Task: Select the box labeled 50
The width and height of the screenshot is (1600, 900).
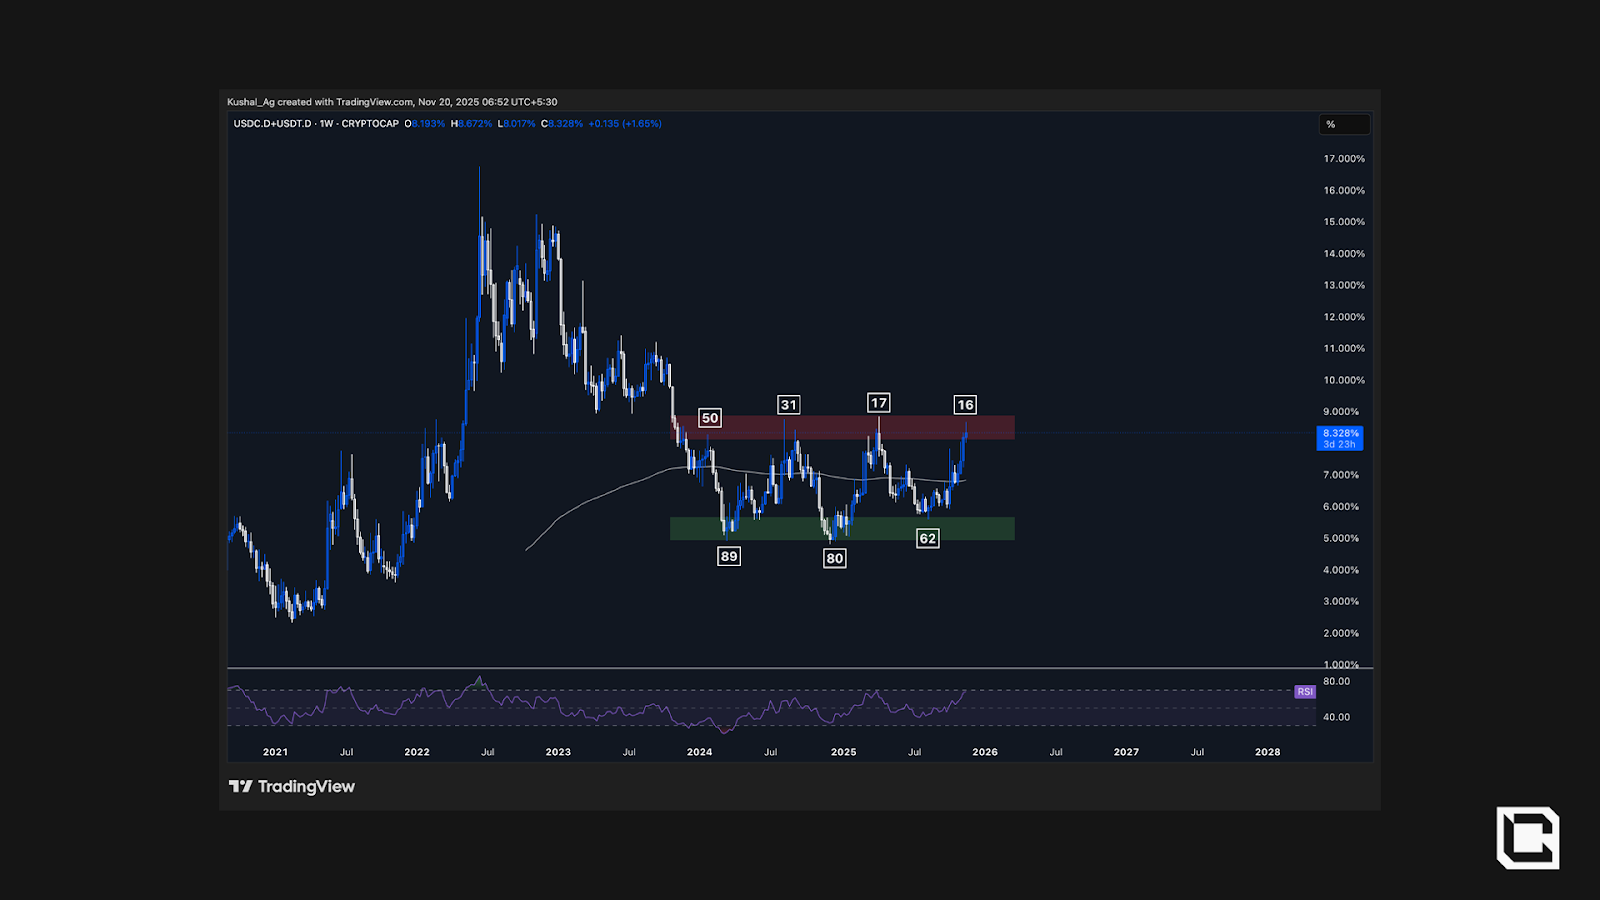Action: coord(710,418)
